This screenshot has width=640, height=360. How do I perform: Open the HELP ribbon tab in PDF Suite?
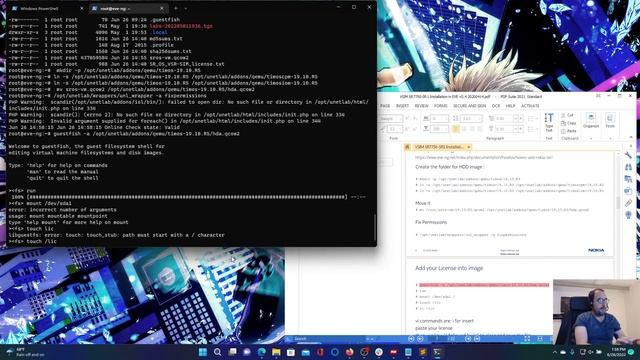510,106
